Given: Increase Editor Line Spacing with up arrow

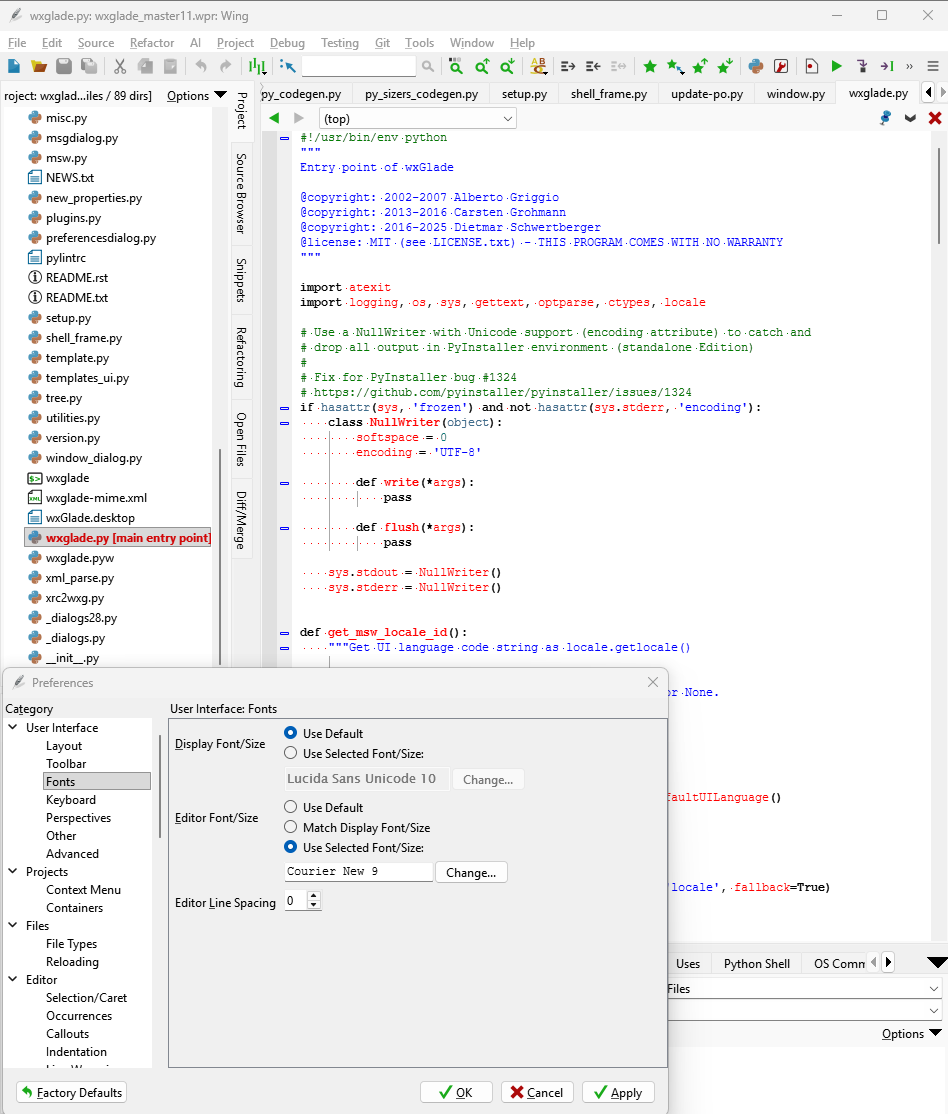Looking at the screenshot, I should click(314, 897).
